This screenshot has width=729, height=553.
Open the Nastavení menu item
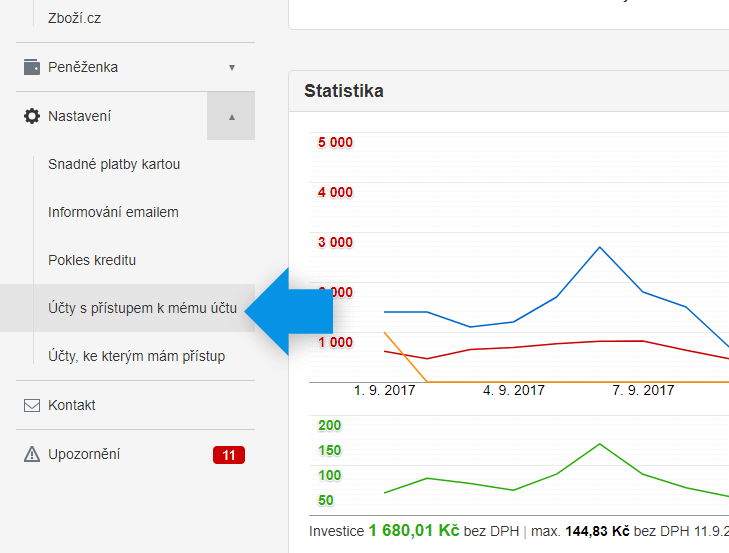pos(80,116)
